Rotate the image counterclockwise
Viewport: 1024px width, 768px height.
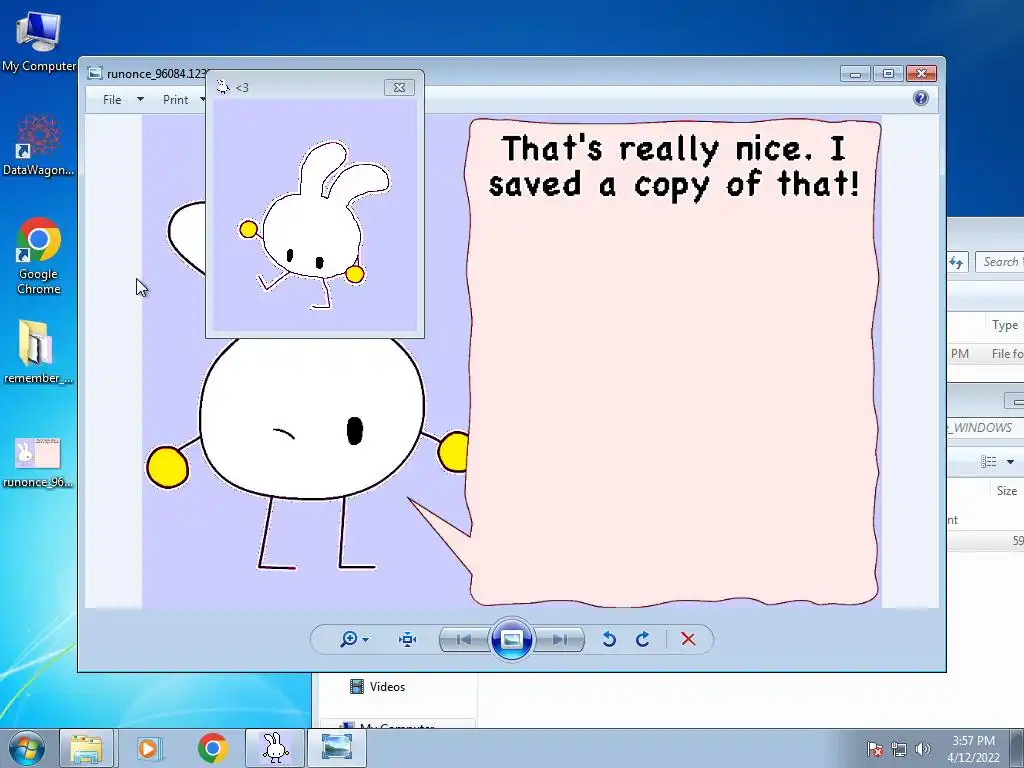(609, 639)
